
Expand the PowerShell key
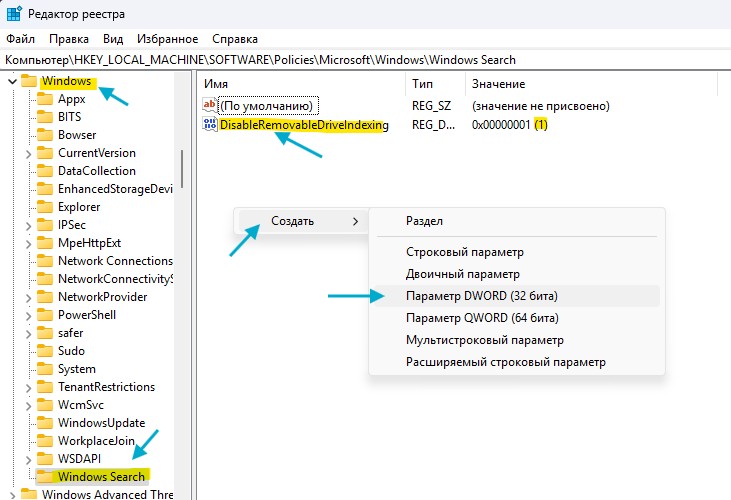[28, 315]
